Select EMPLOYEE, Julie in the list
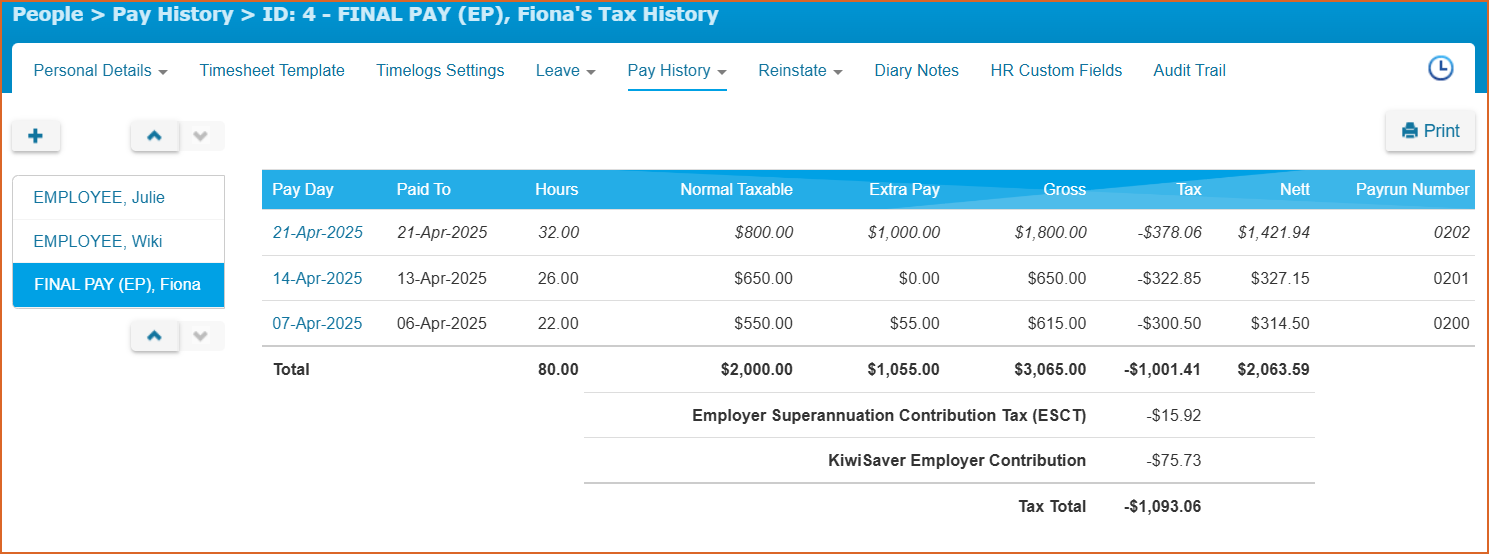Viewport: 1489px width, 554px height. tap(99, 198)
